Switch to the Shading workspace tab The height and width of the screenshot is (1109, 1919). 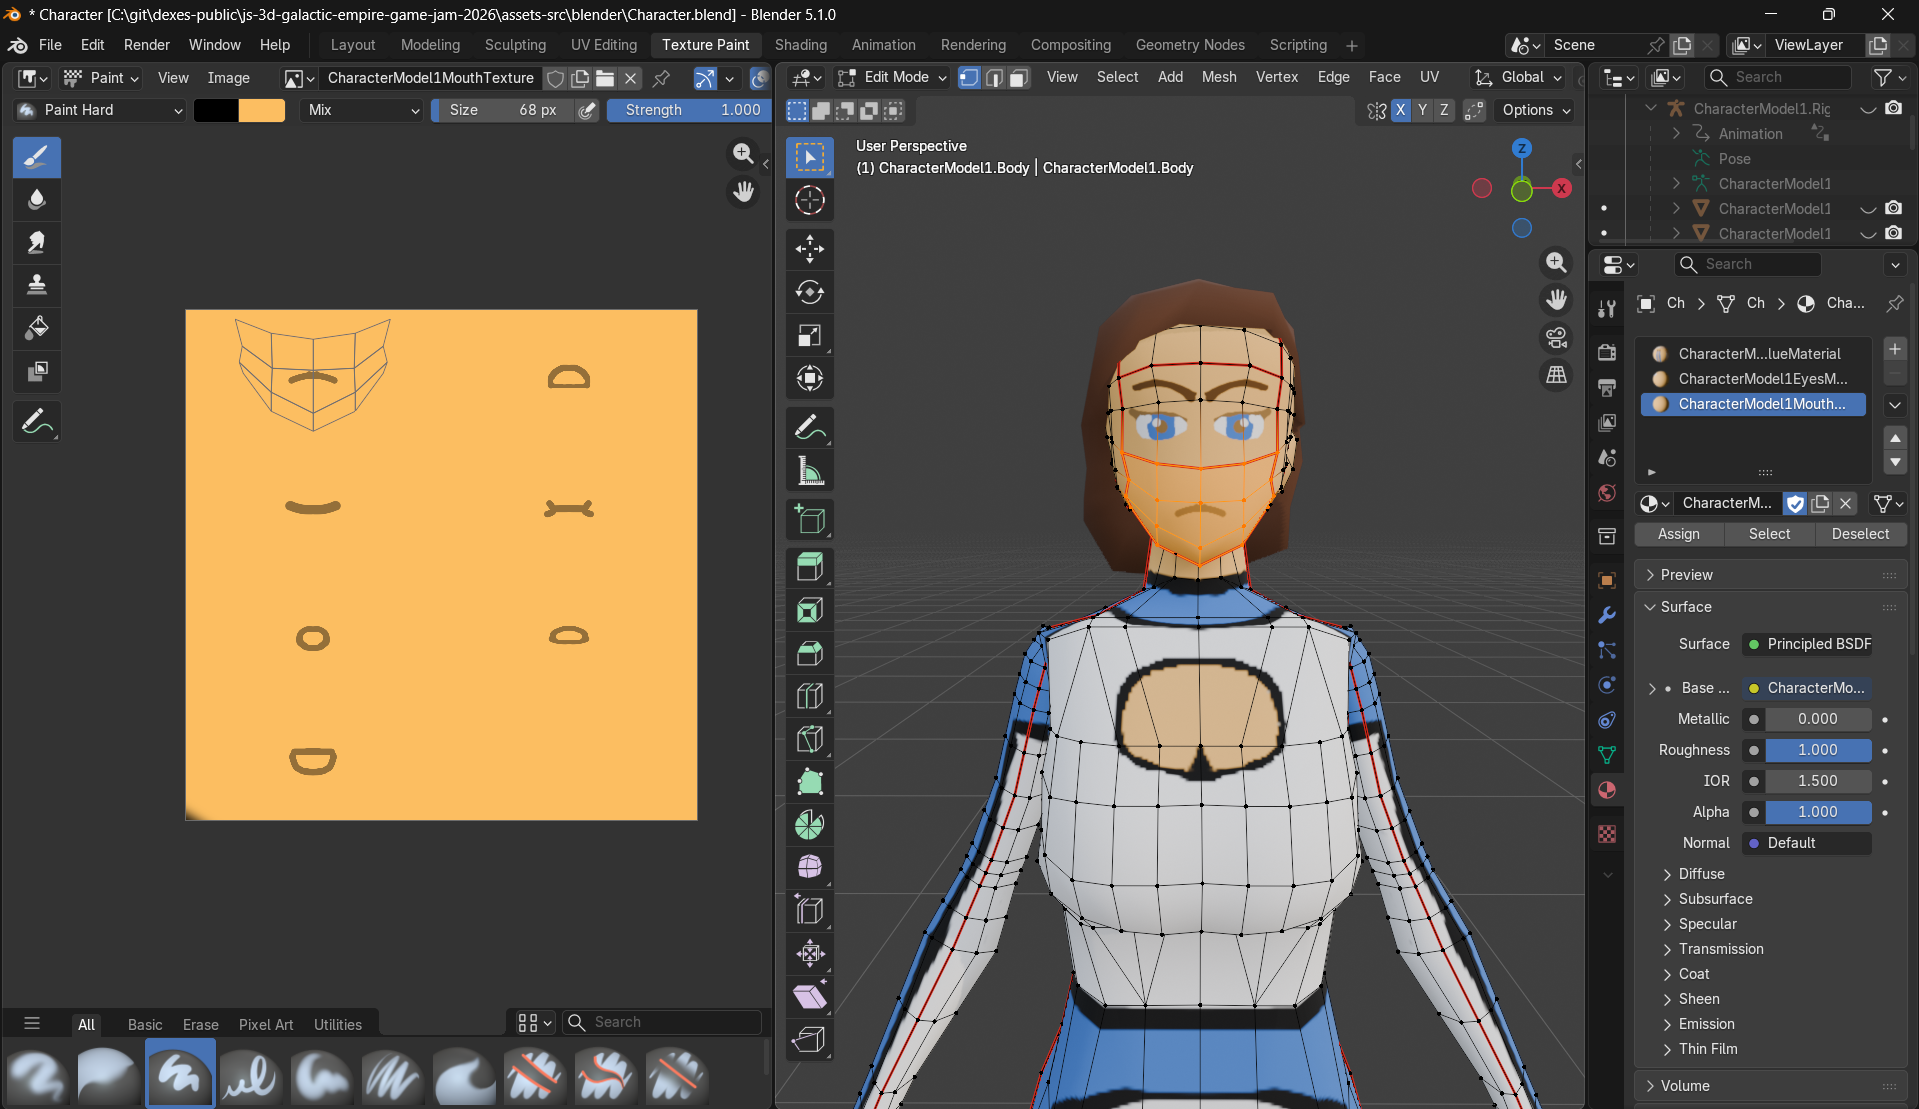pos(800,45)
